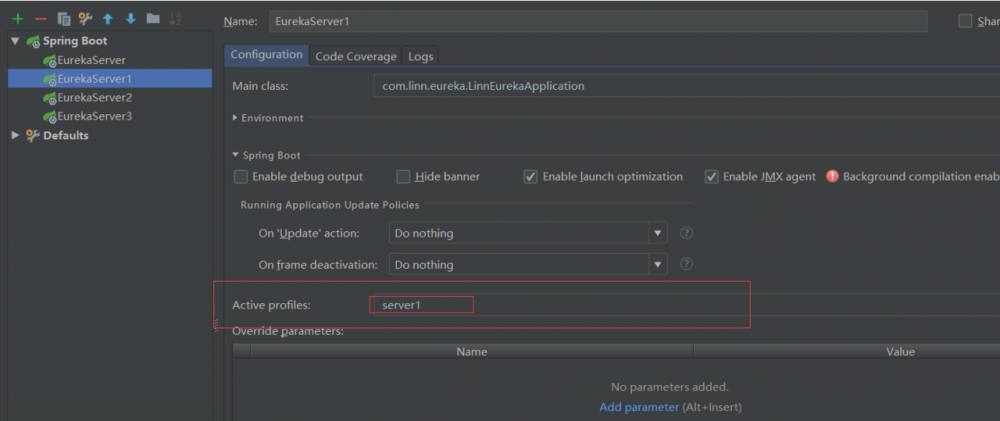Viewport: 1000px width, 421px height.
Task: Collapse the Spring Boot settings section
Action: click(235, 155)
